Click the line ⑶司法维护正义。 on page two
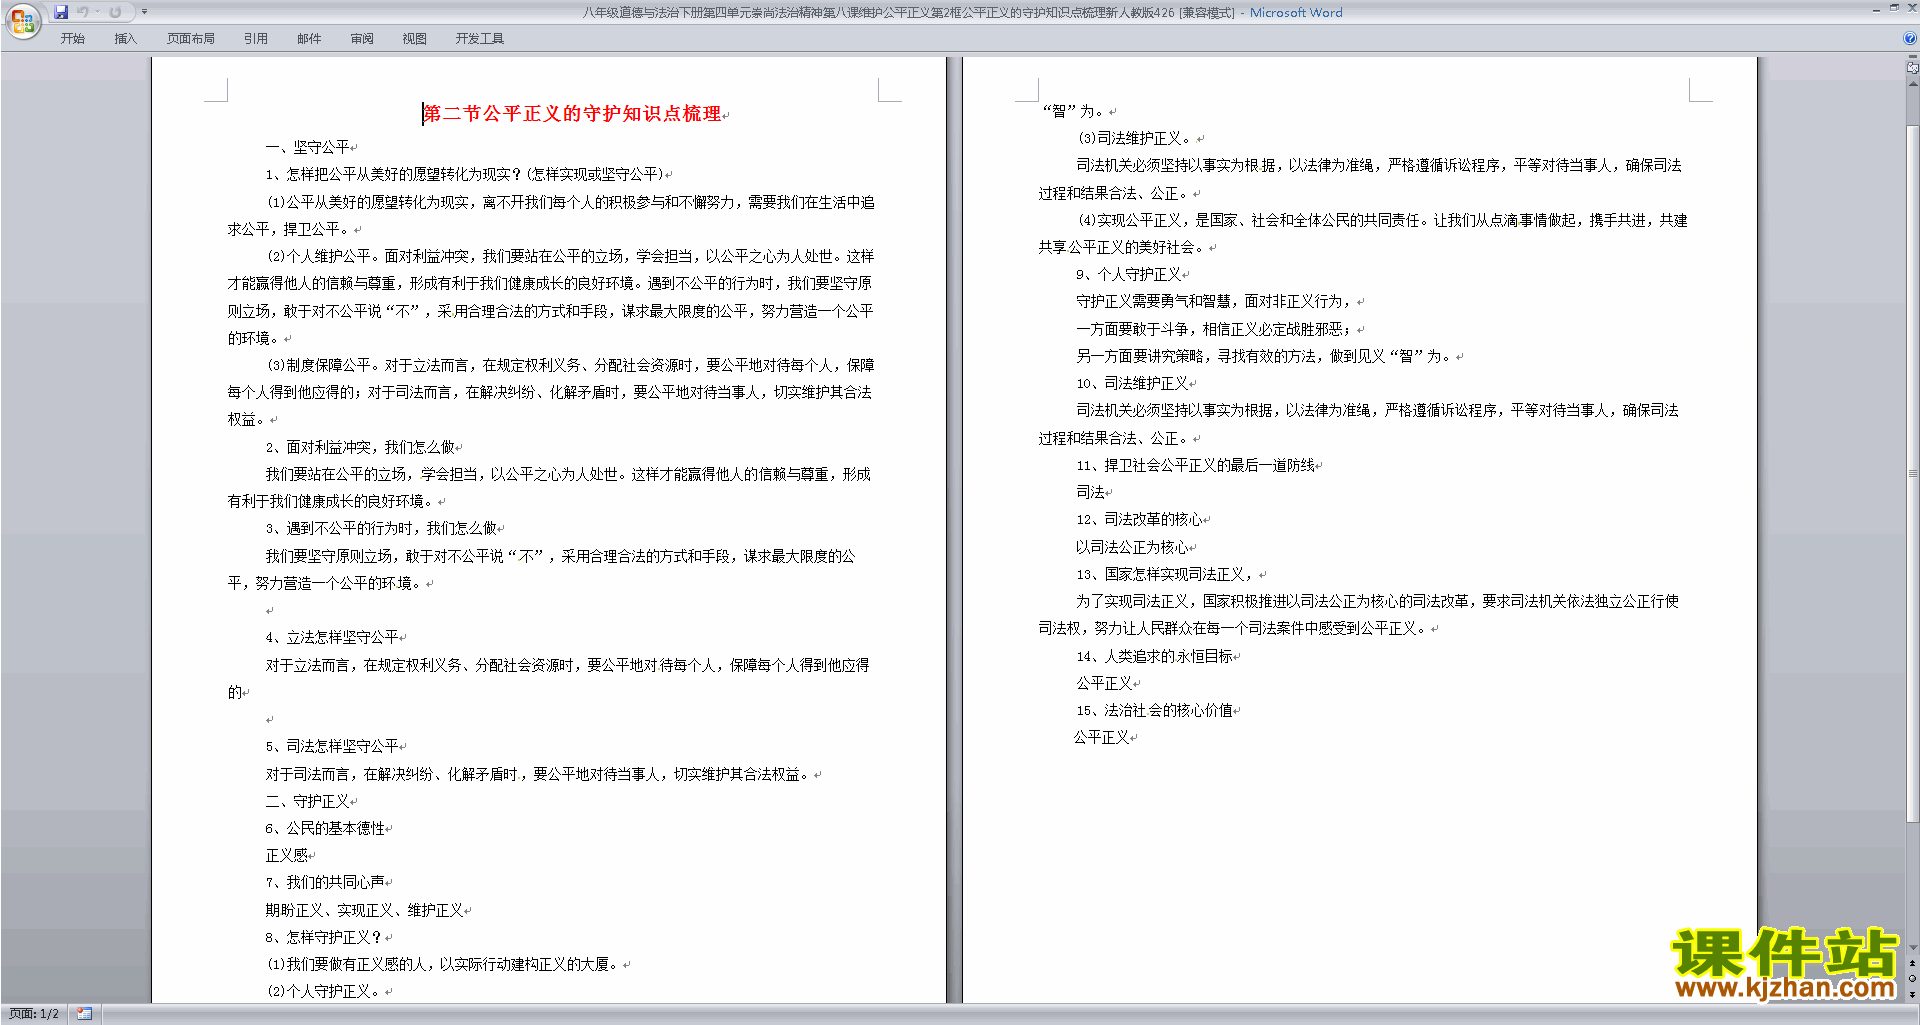Image resolution: width=1920 pixels, height=1025 pixels. click(x=1136, y=138)
